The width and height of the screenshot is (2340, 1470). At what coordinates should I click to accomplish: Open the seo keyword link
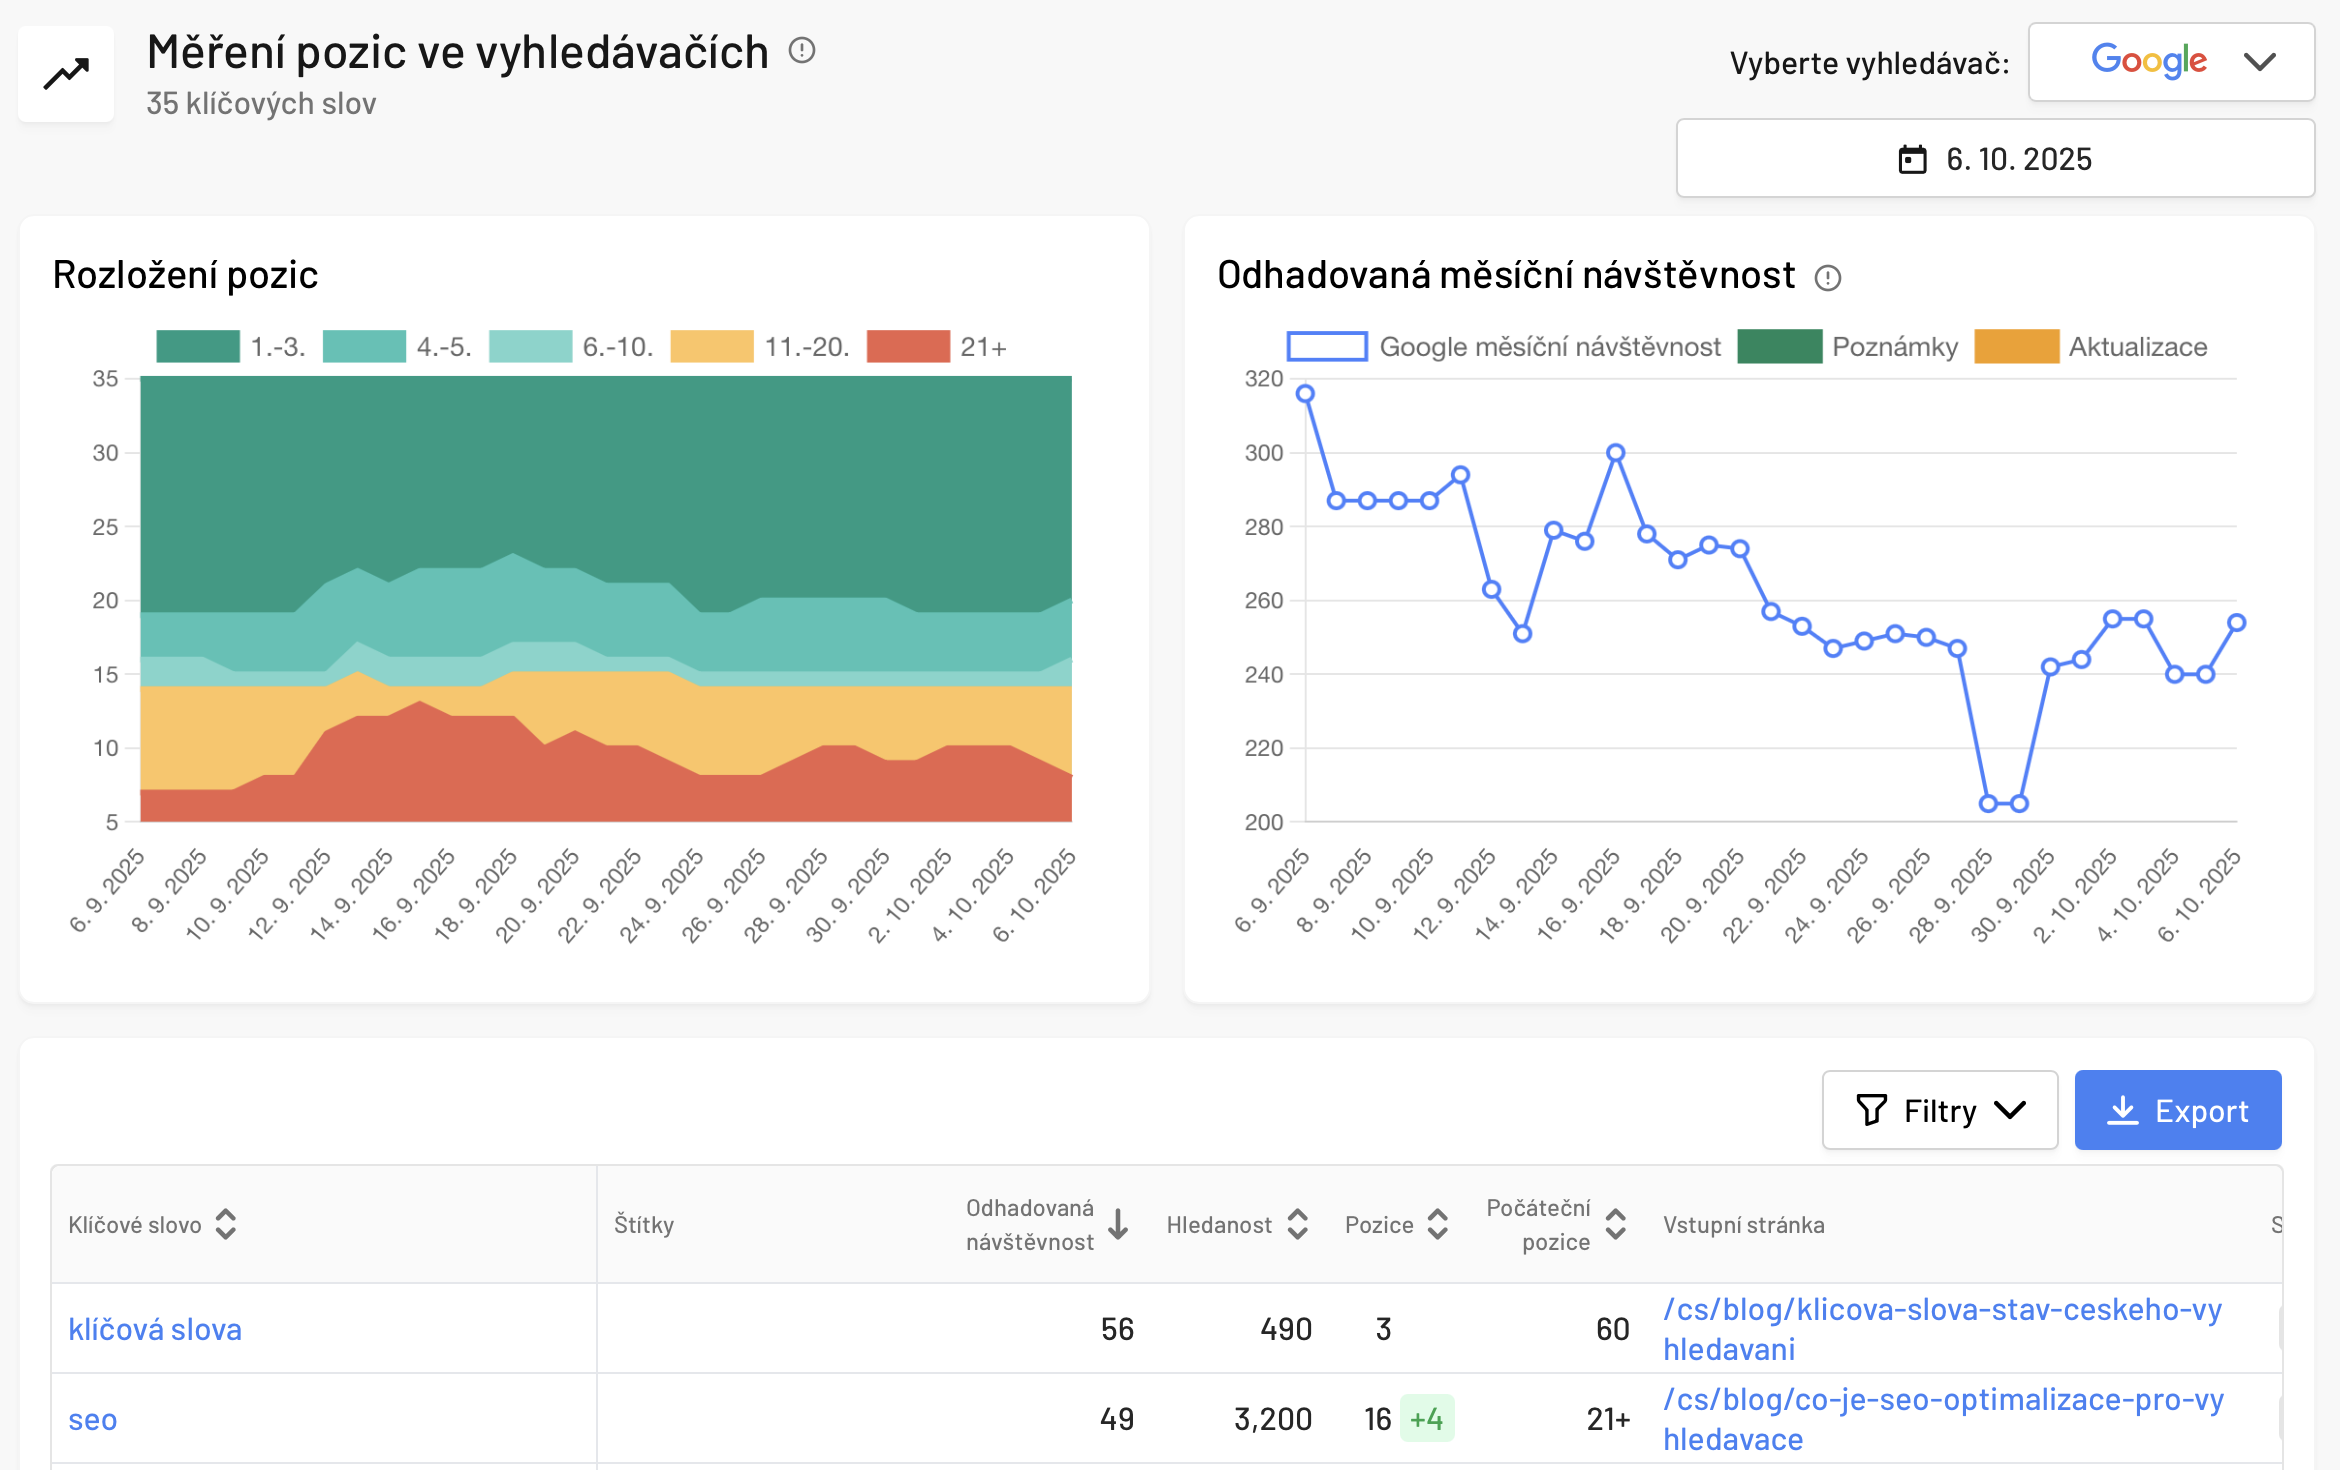(92, 1419)
